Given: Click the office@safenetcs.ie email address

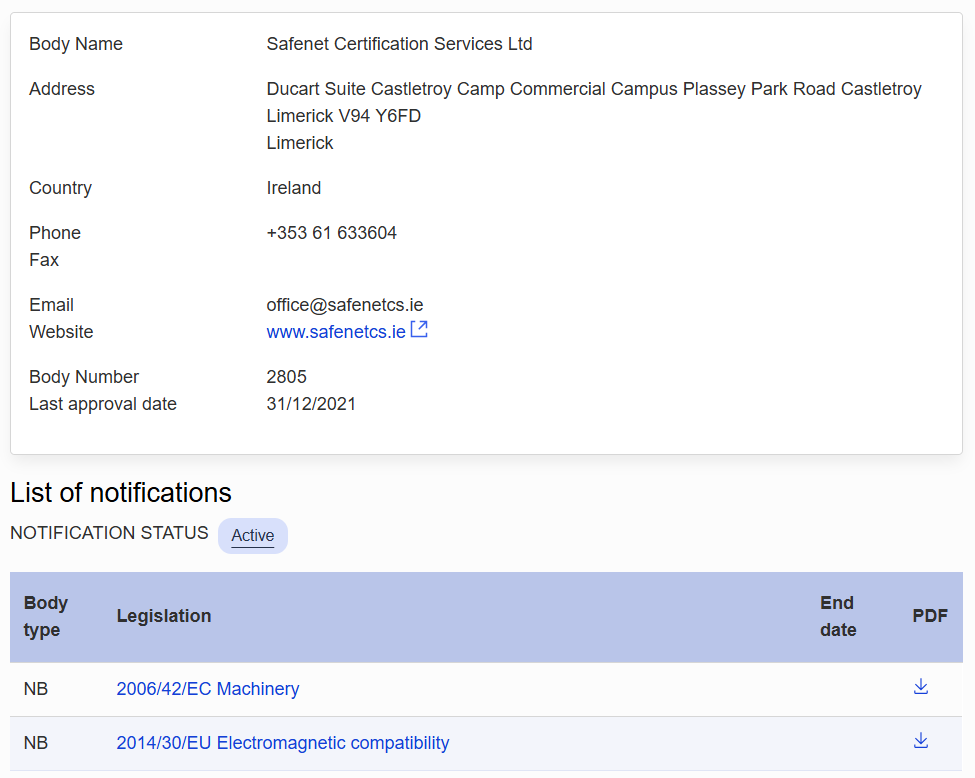Looking at the screenshot, I should [x=344, y=305].
